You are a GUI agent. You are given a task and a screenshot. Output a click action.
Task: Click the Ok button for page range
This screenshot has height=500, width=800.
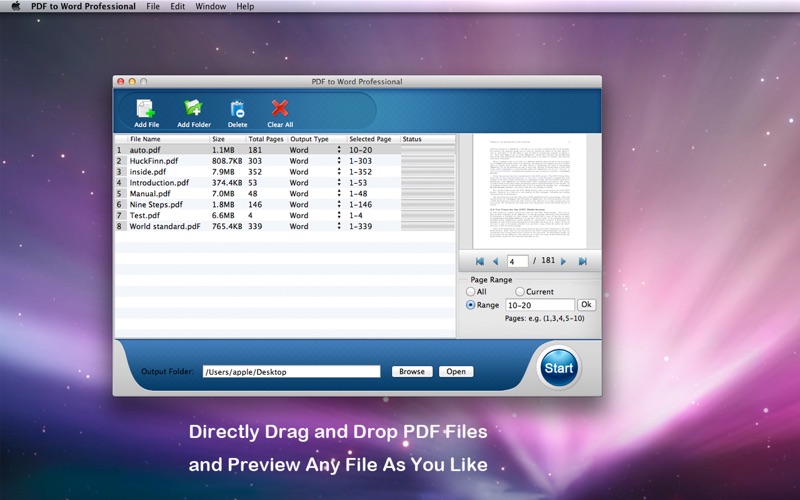(x=586, y=305)
